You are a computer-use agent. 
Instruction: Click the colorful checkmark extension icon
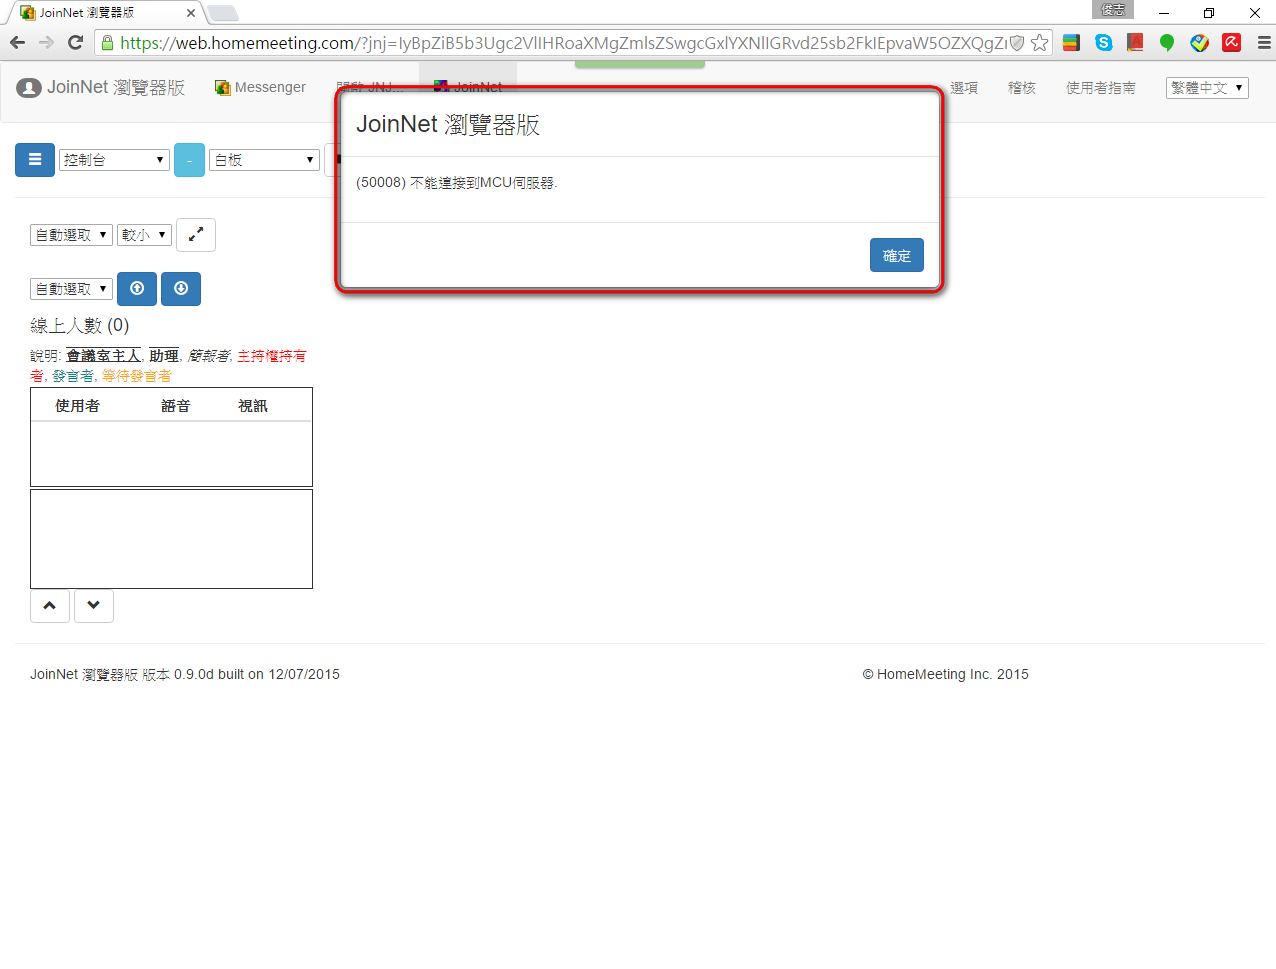tap(1200, 43)
